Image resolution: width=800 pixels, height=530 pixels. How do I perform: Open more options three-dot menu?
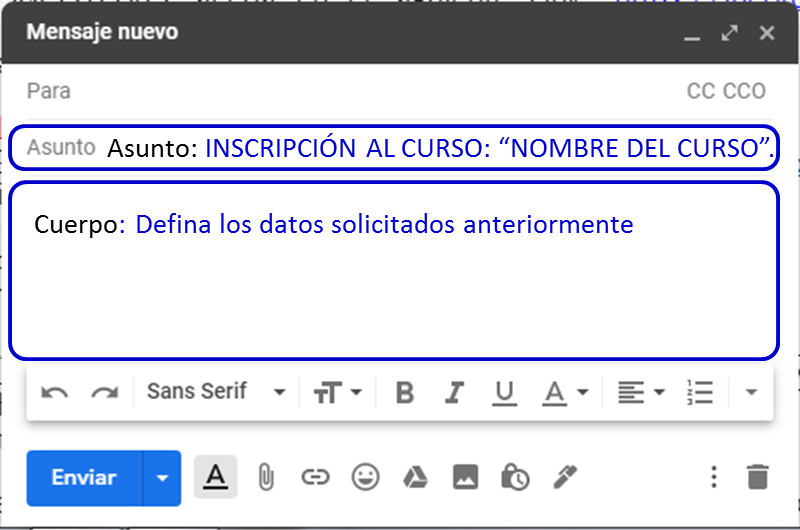(x=714, y=477)
